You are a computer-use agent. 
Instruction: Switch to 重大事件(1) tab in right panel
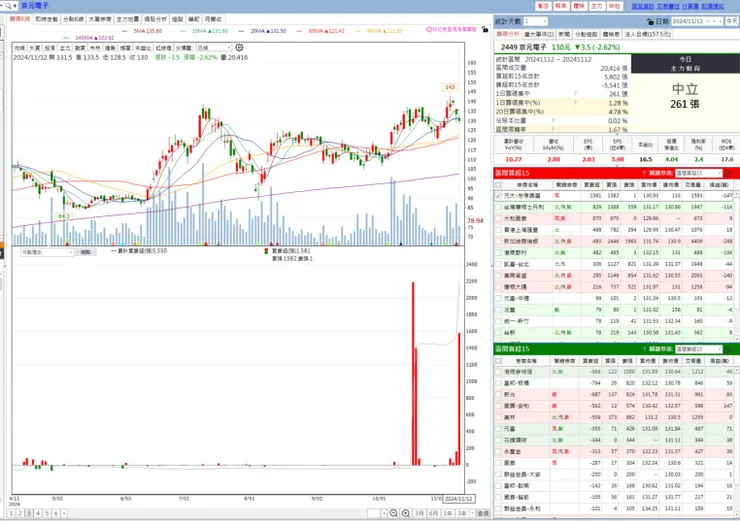click(539, 34)
